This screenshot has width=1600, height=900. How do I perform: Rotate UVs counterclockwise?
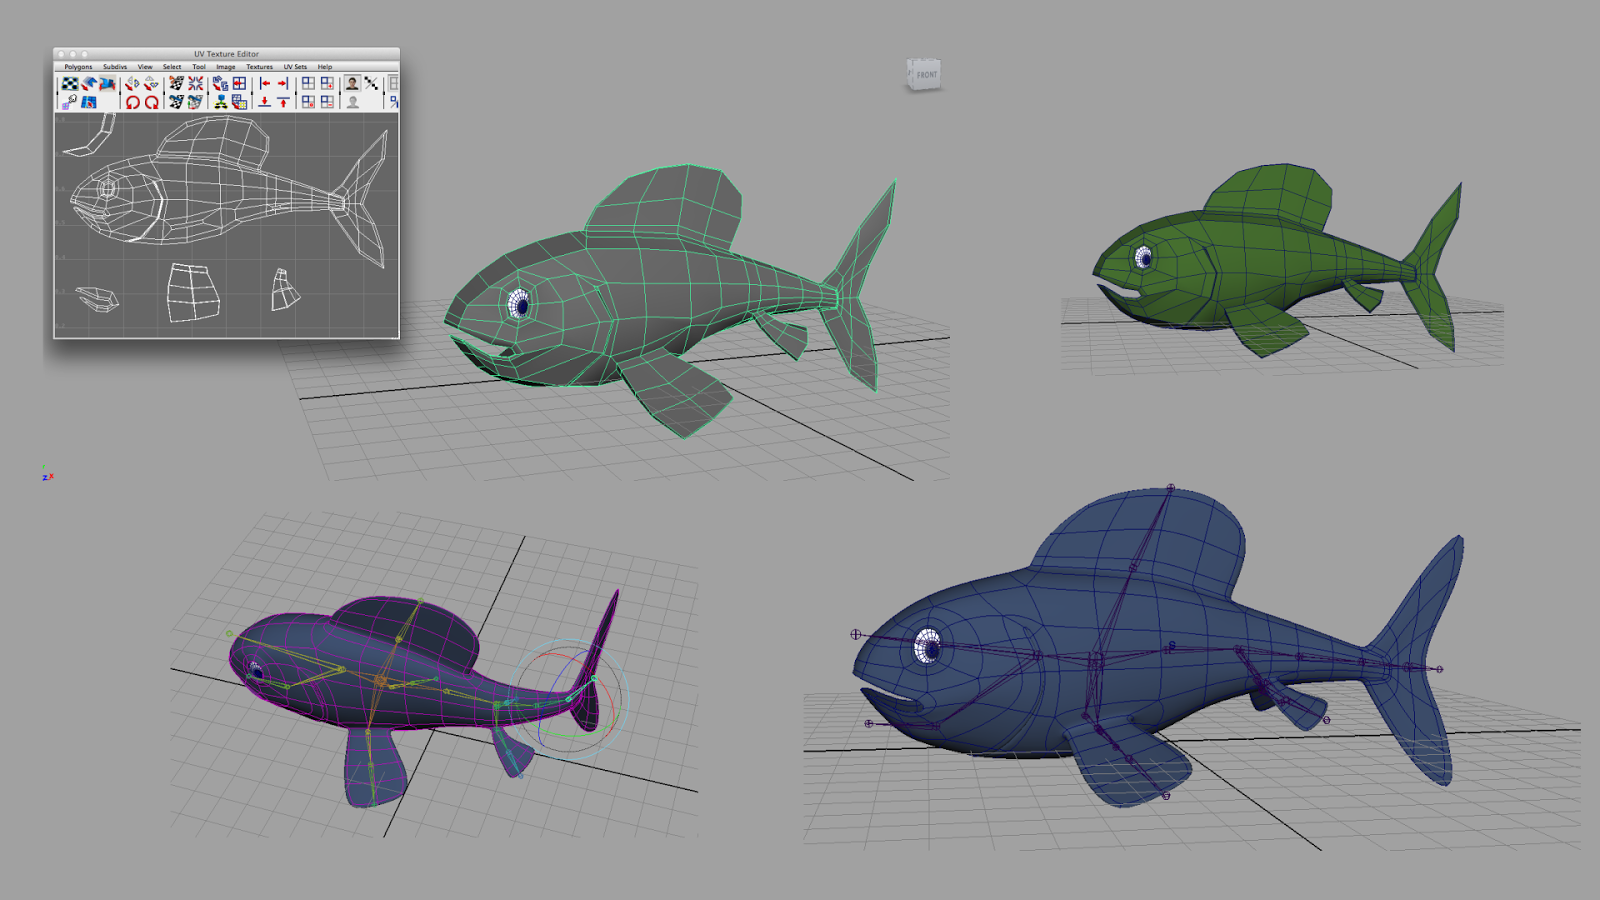tap(132, 100)
